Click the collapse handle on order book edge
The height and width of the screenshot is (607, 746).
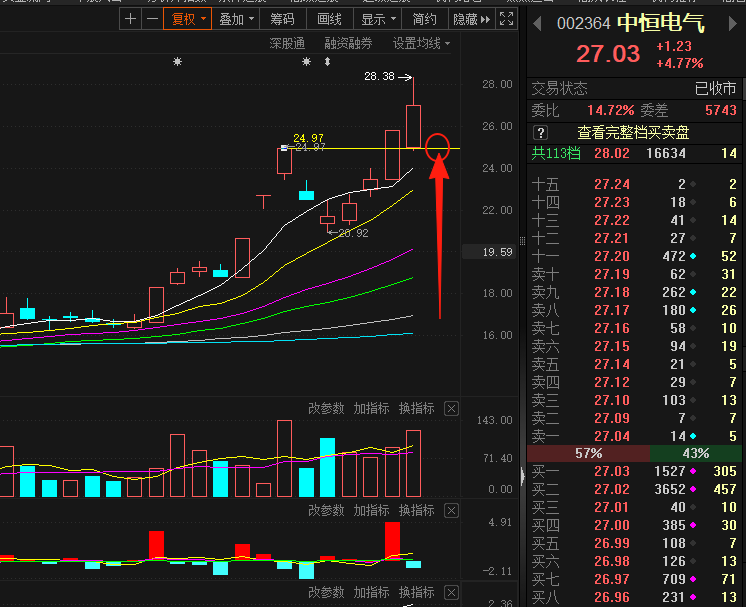pos(523,476)
